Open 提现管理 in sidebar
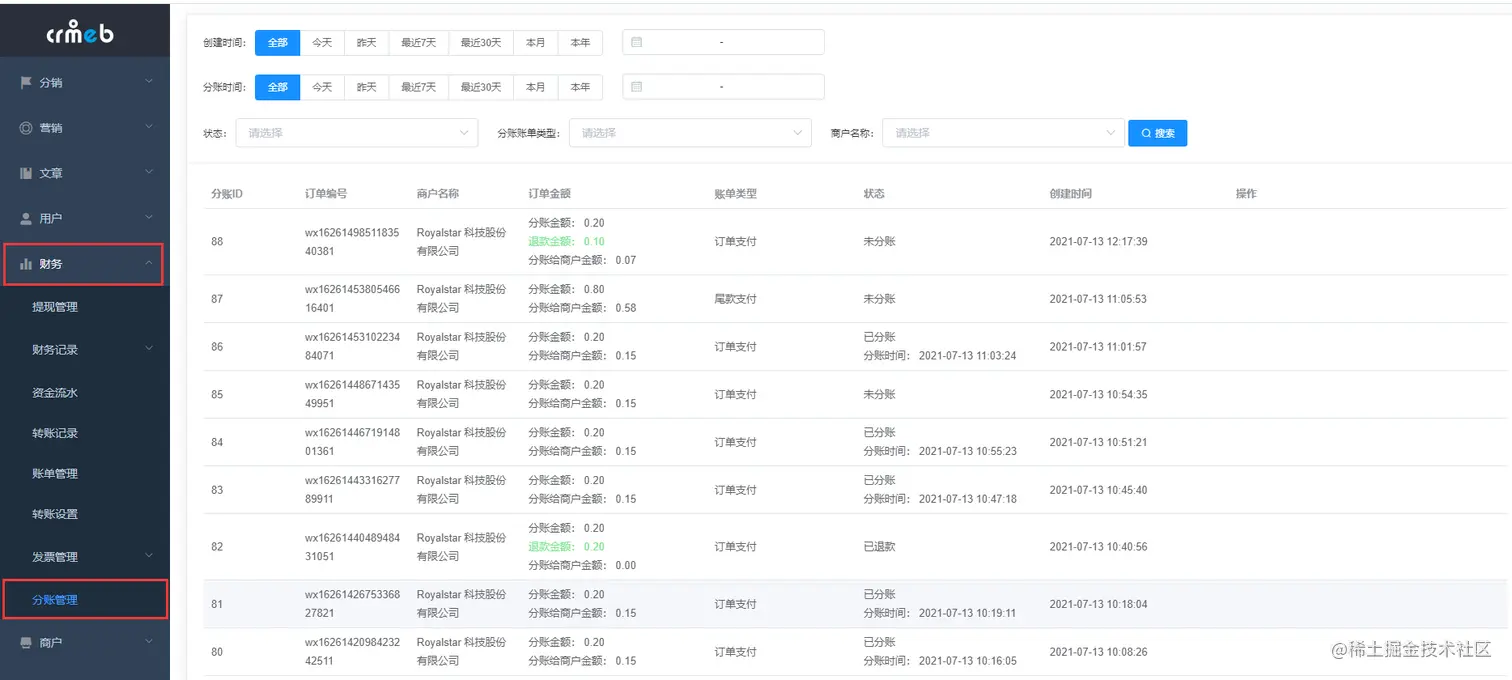This screenshot has height=680, width=1512. [x=55, y=307]
